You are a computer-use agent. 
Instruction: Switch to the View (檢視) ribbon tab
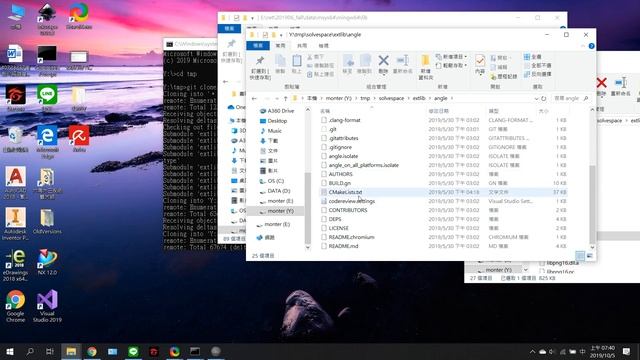(x=323, y=46)
